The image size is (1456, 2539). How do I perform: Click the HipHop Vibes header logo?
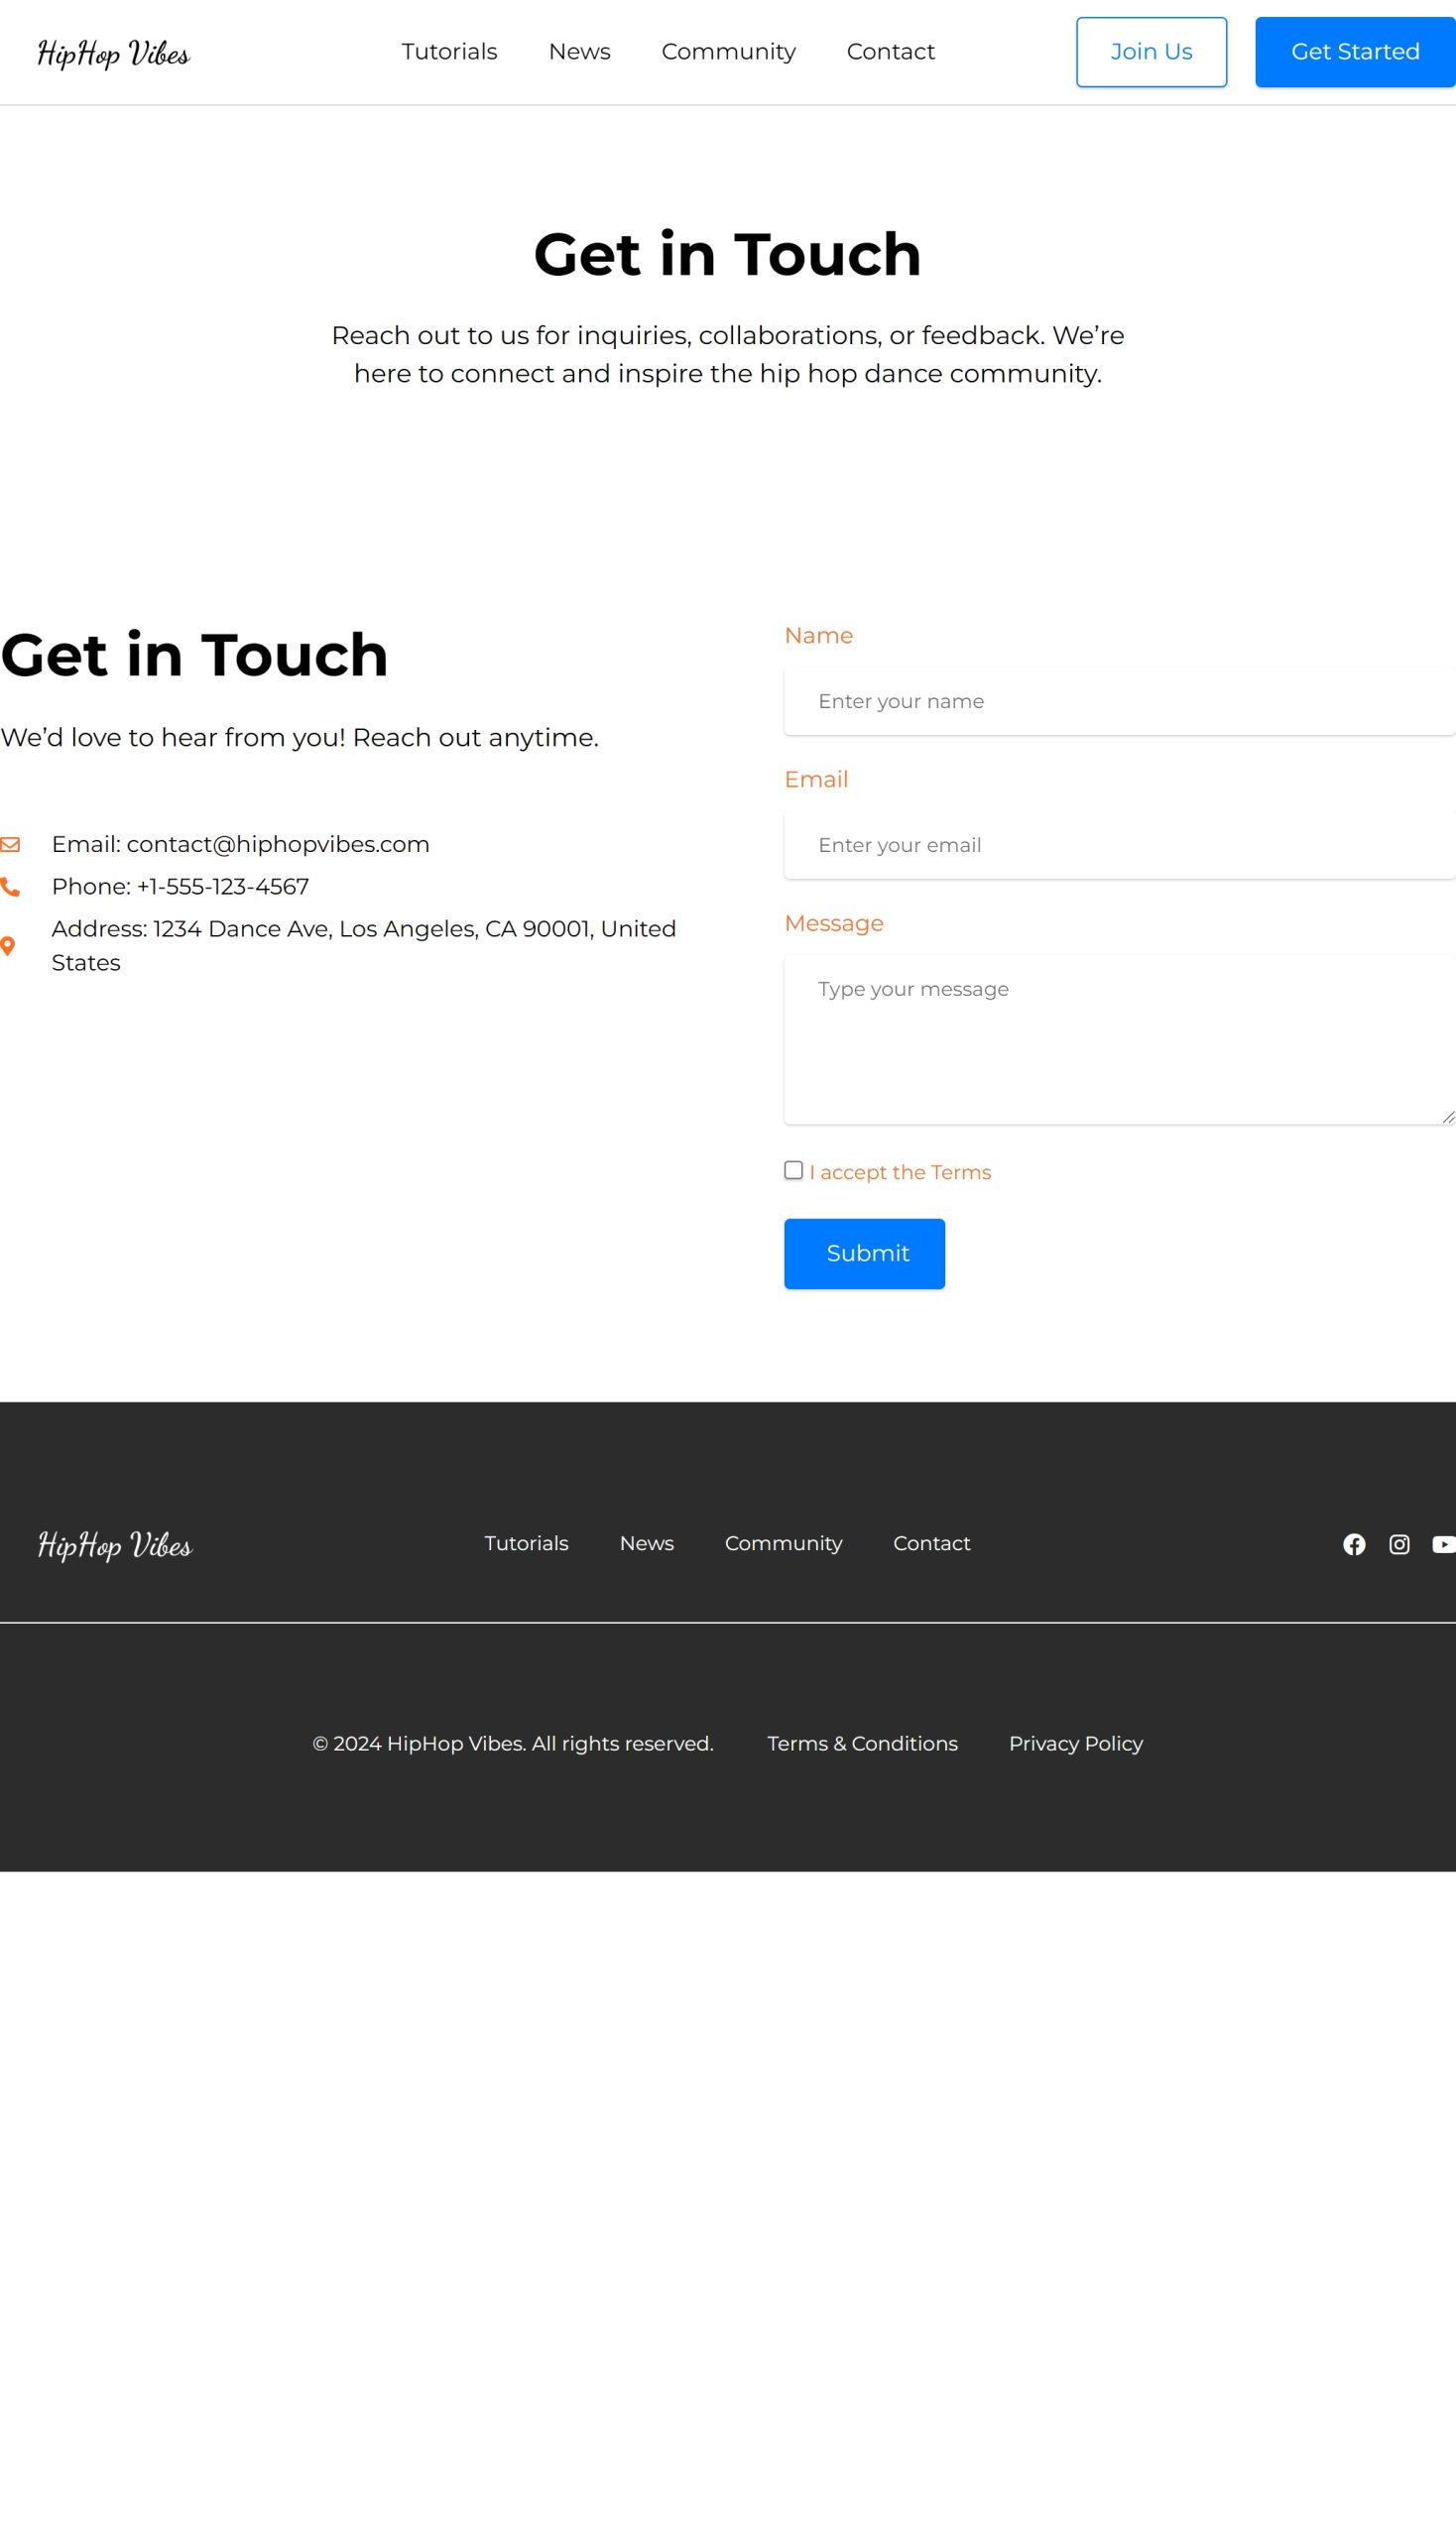pyautogui.click(x=113, y=53)
